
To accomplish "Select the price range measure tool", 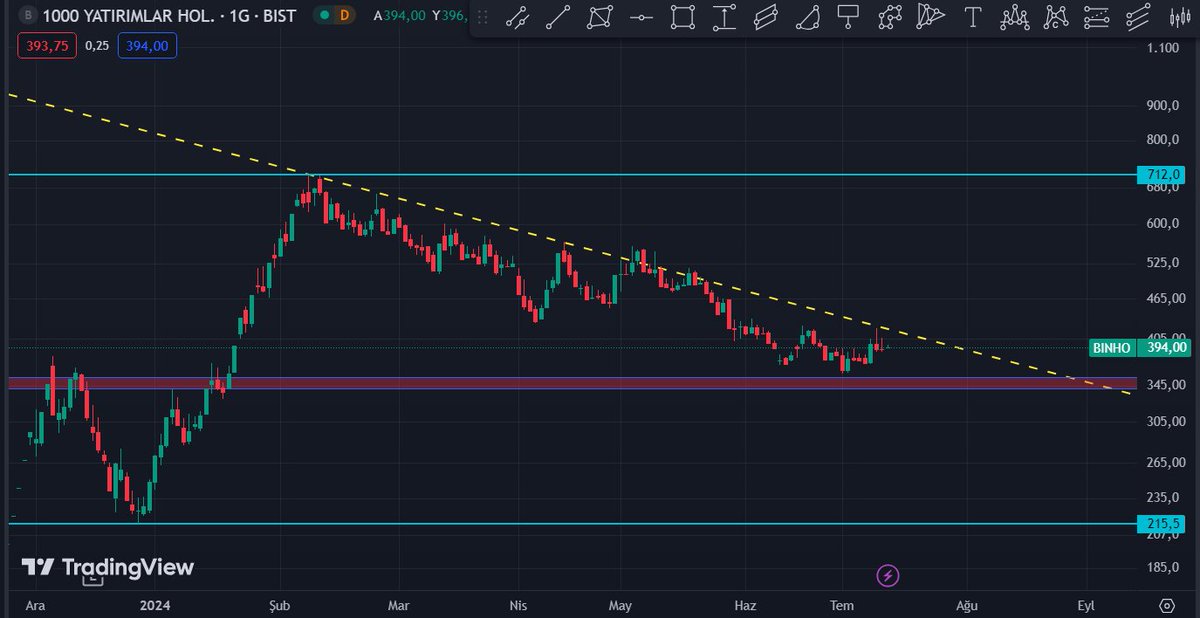I will (724, 17).
